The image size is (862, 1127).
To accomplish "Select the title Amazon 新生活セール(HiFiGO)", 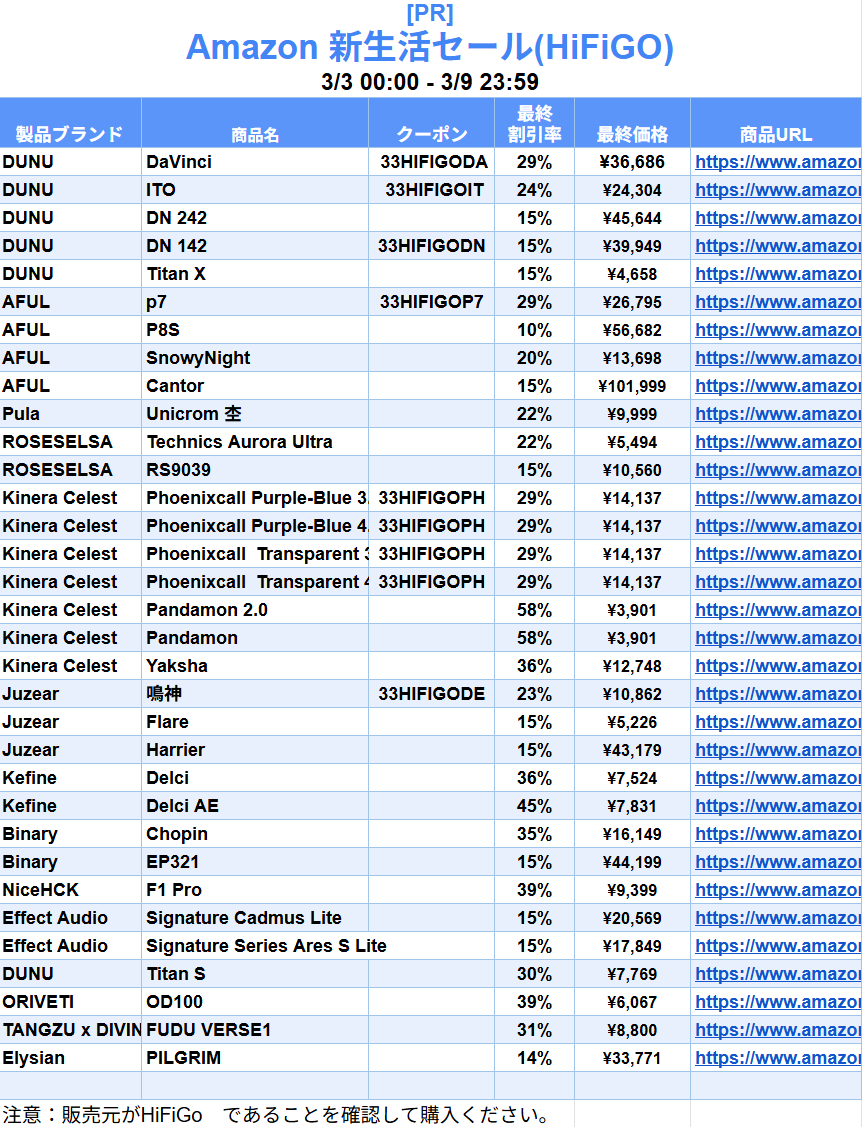I will [x=430, y=47].
